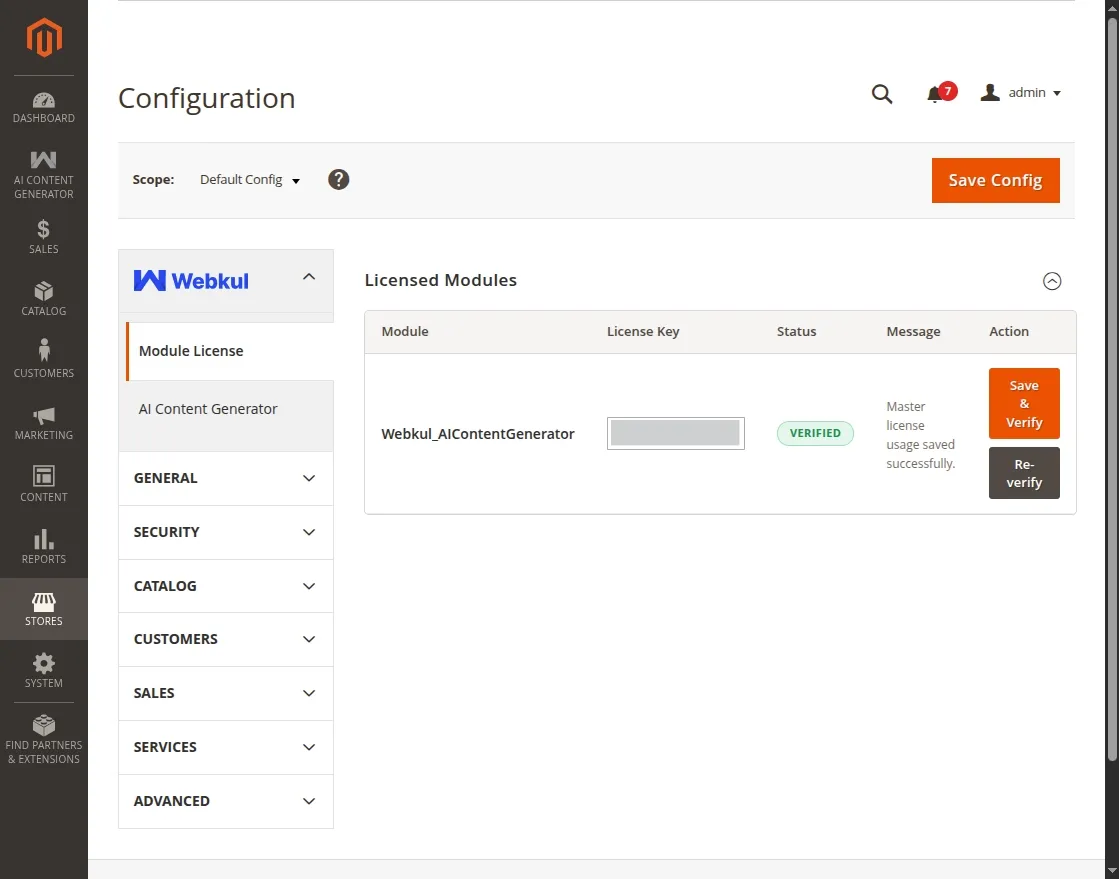Image resolution: width=1119 pixels, height=879 pixels.
Task: Click the Webkul_AIContentGenerator module name
Action: click(x=477, y=434)
